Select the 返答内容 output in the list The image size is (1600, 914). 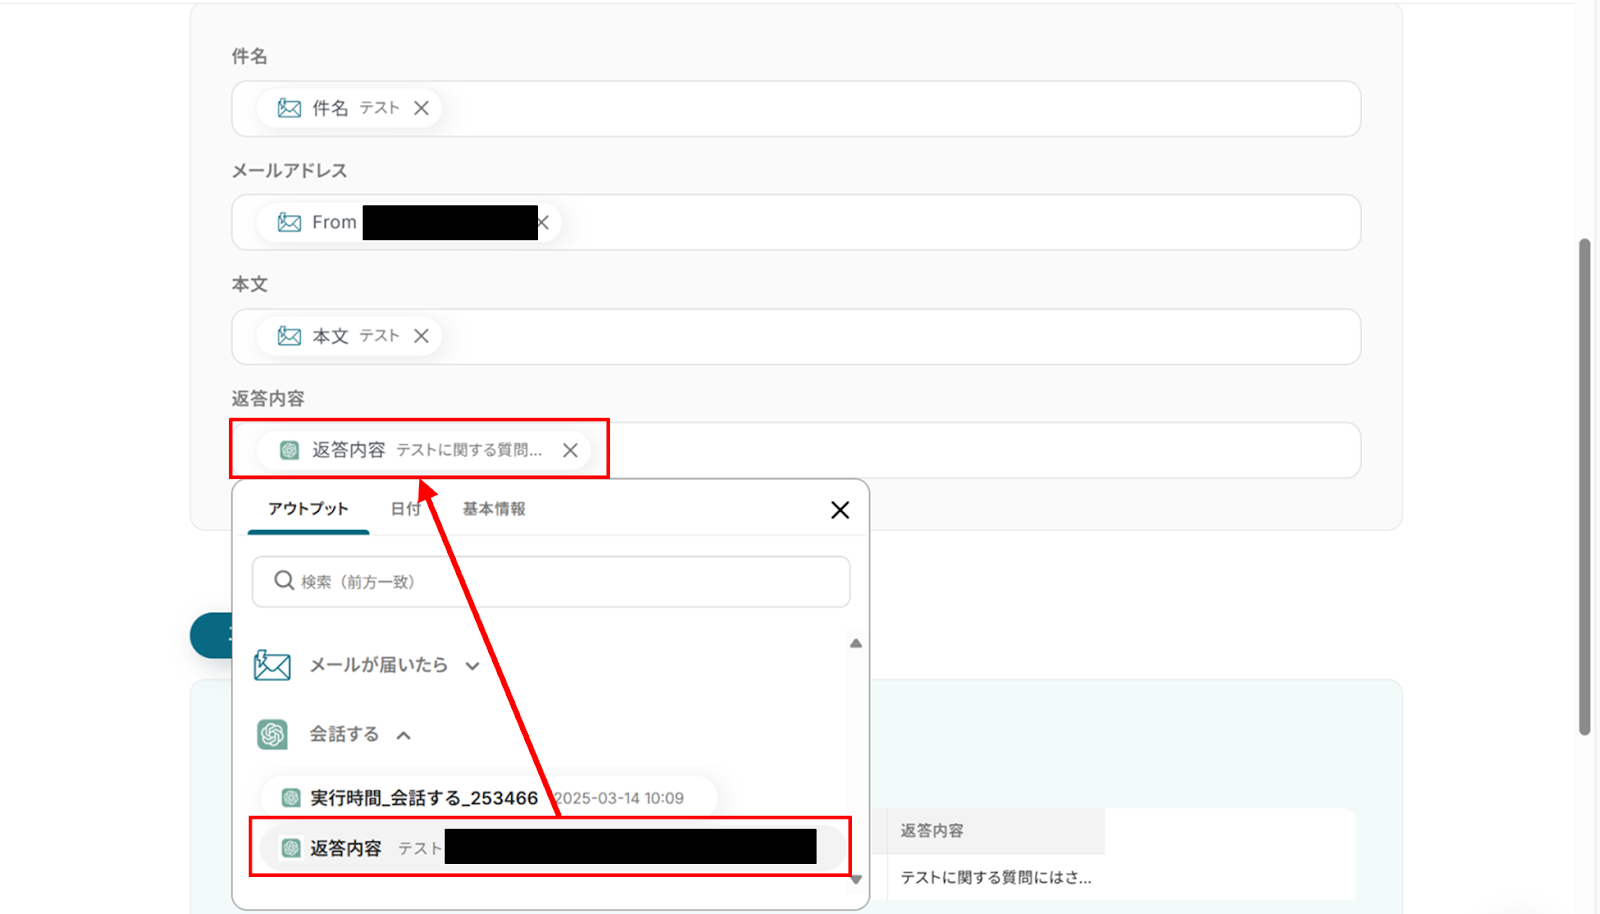point(550,848)
